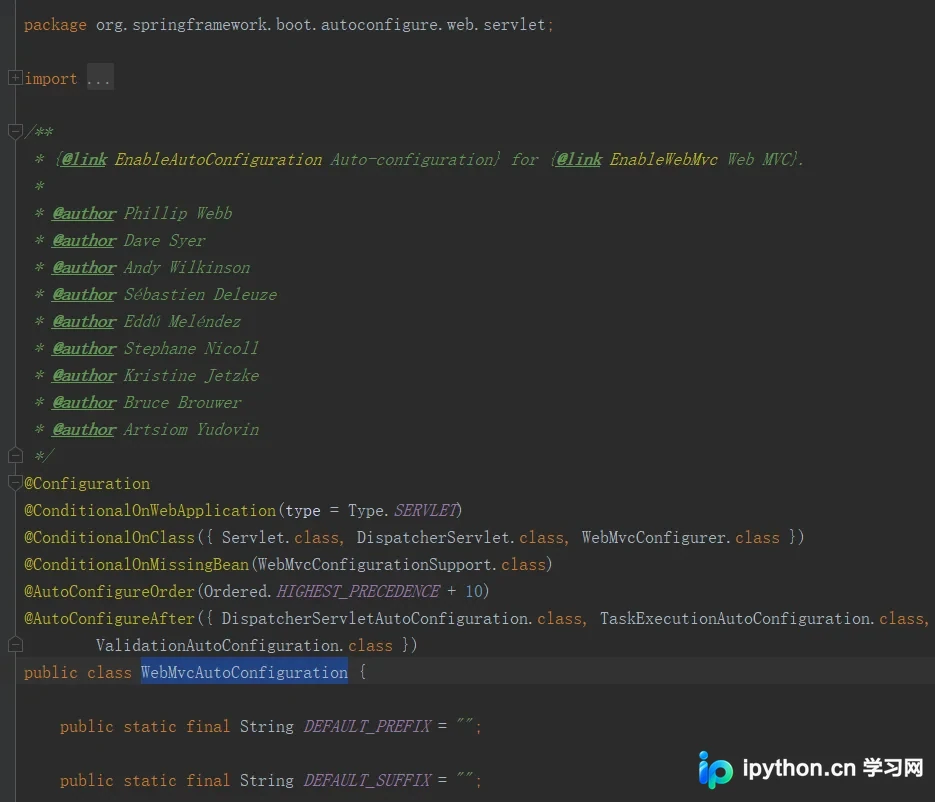Click the fold marker beside the Javadoc closing */
This screenshot has height=802, width=935.
(x=15, y=456)
